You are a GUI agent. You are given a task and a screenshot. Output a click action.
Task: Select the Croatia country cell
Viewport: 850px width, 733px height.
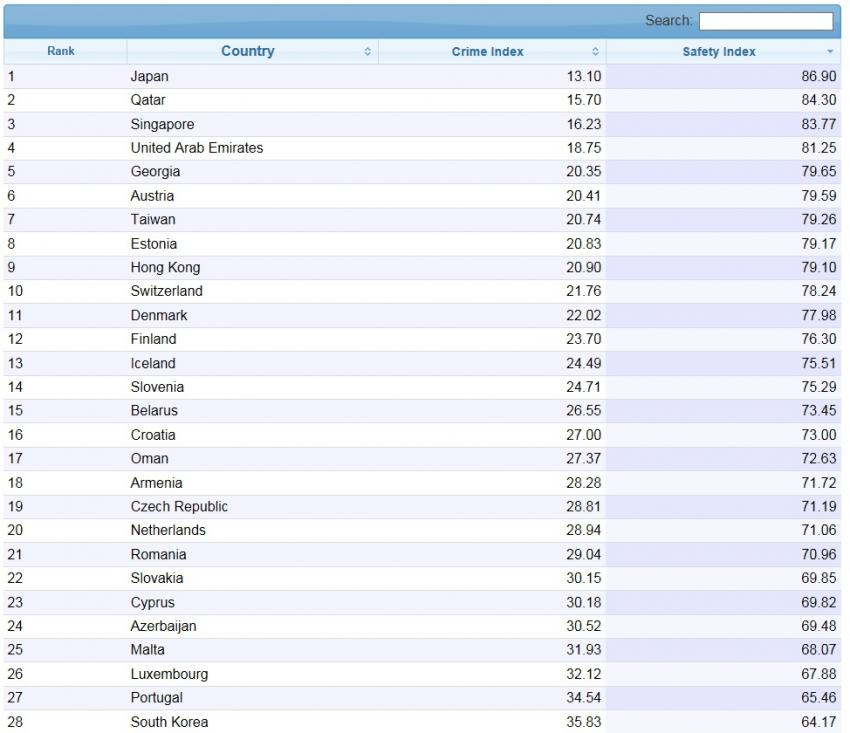tap(253, 435)
